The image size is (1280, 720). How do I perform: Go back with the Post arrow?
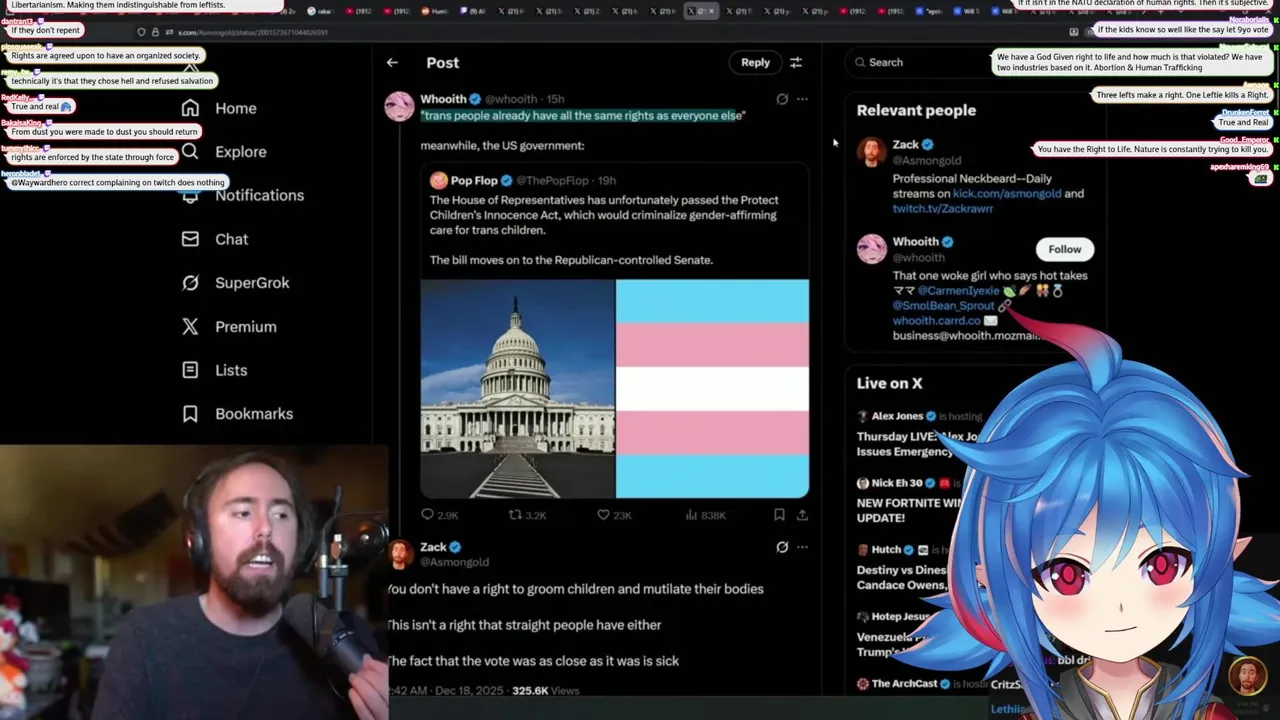click(392, 62)
